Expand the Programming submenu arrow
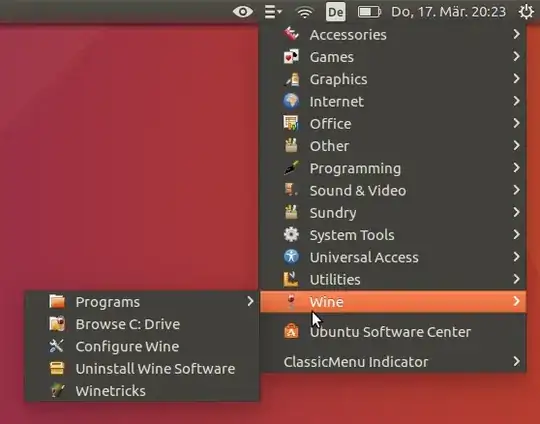Image resolution: width=540 pixels, height=424 pixels. pos(516,168)
